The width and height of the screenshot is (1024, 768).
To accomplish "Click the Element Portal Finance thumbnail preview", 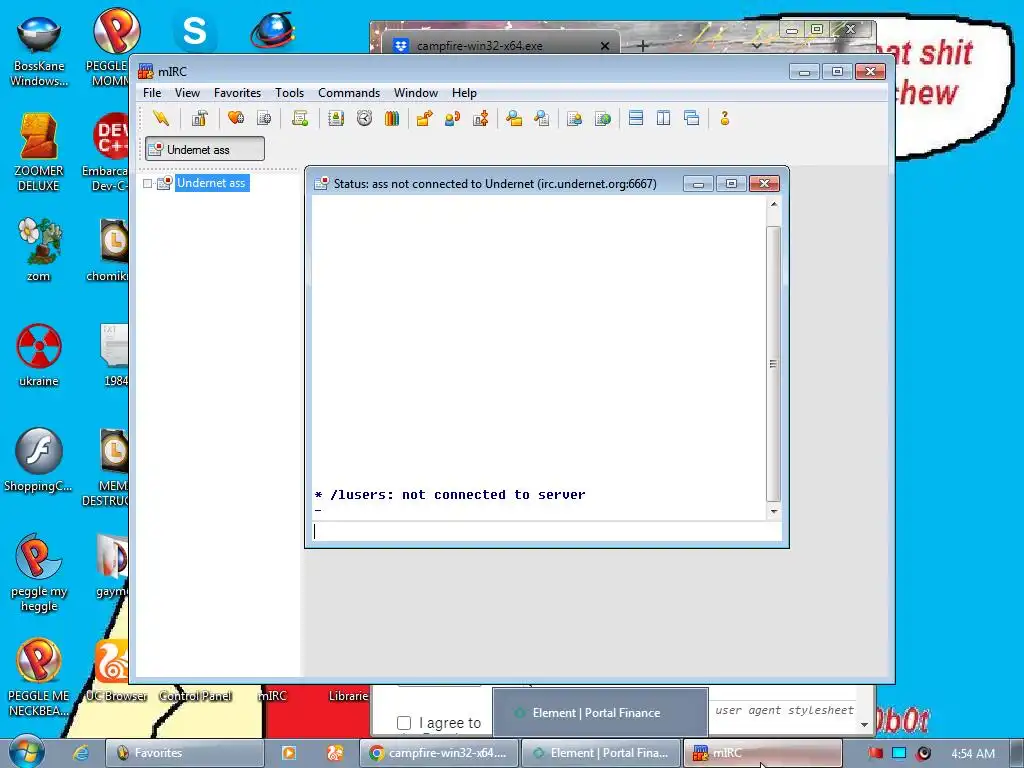I will pyautogui.click(x=600, y=712).
